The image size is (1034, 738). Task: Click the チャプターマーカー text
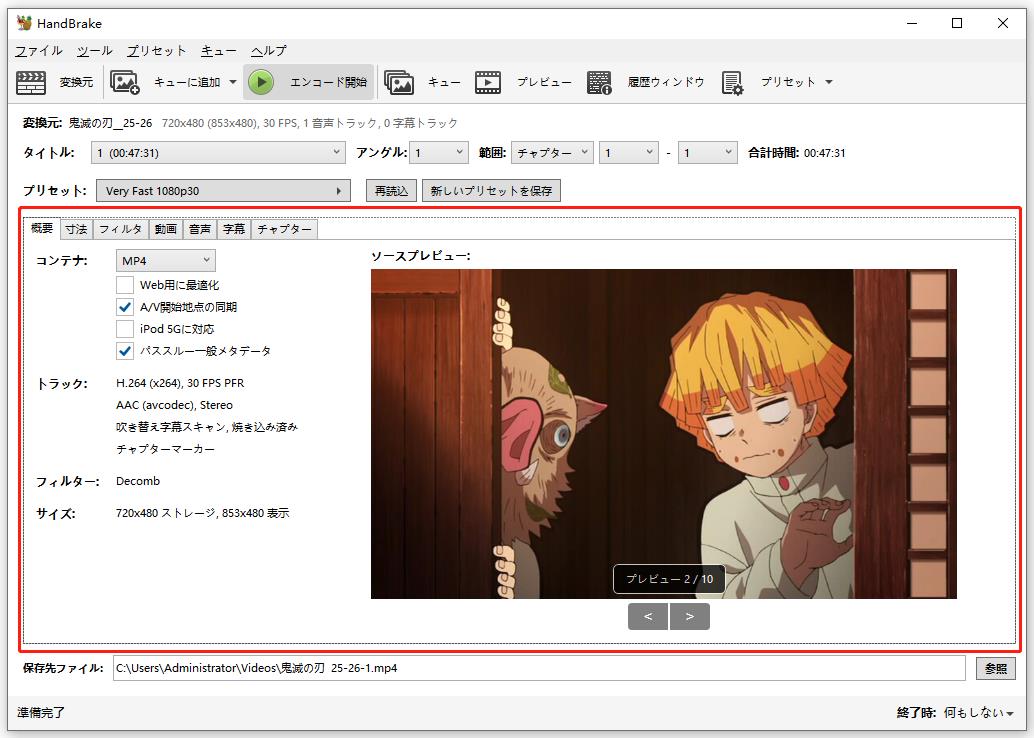click(x=166, y=449)
